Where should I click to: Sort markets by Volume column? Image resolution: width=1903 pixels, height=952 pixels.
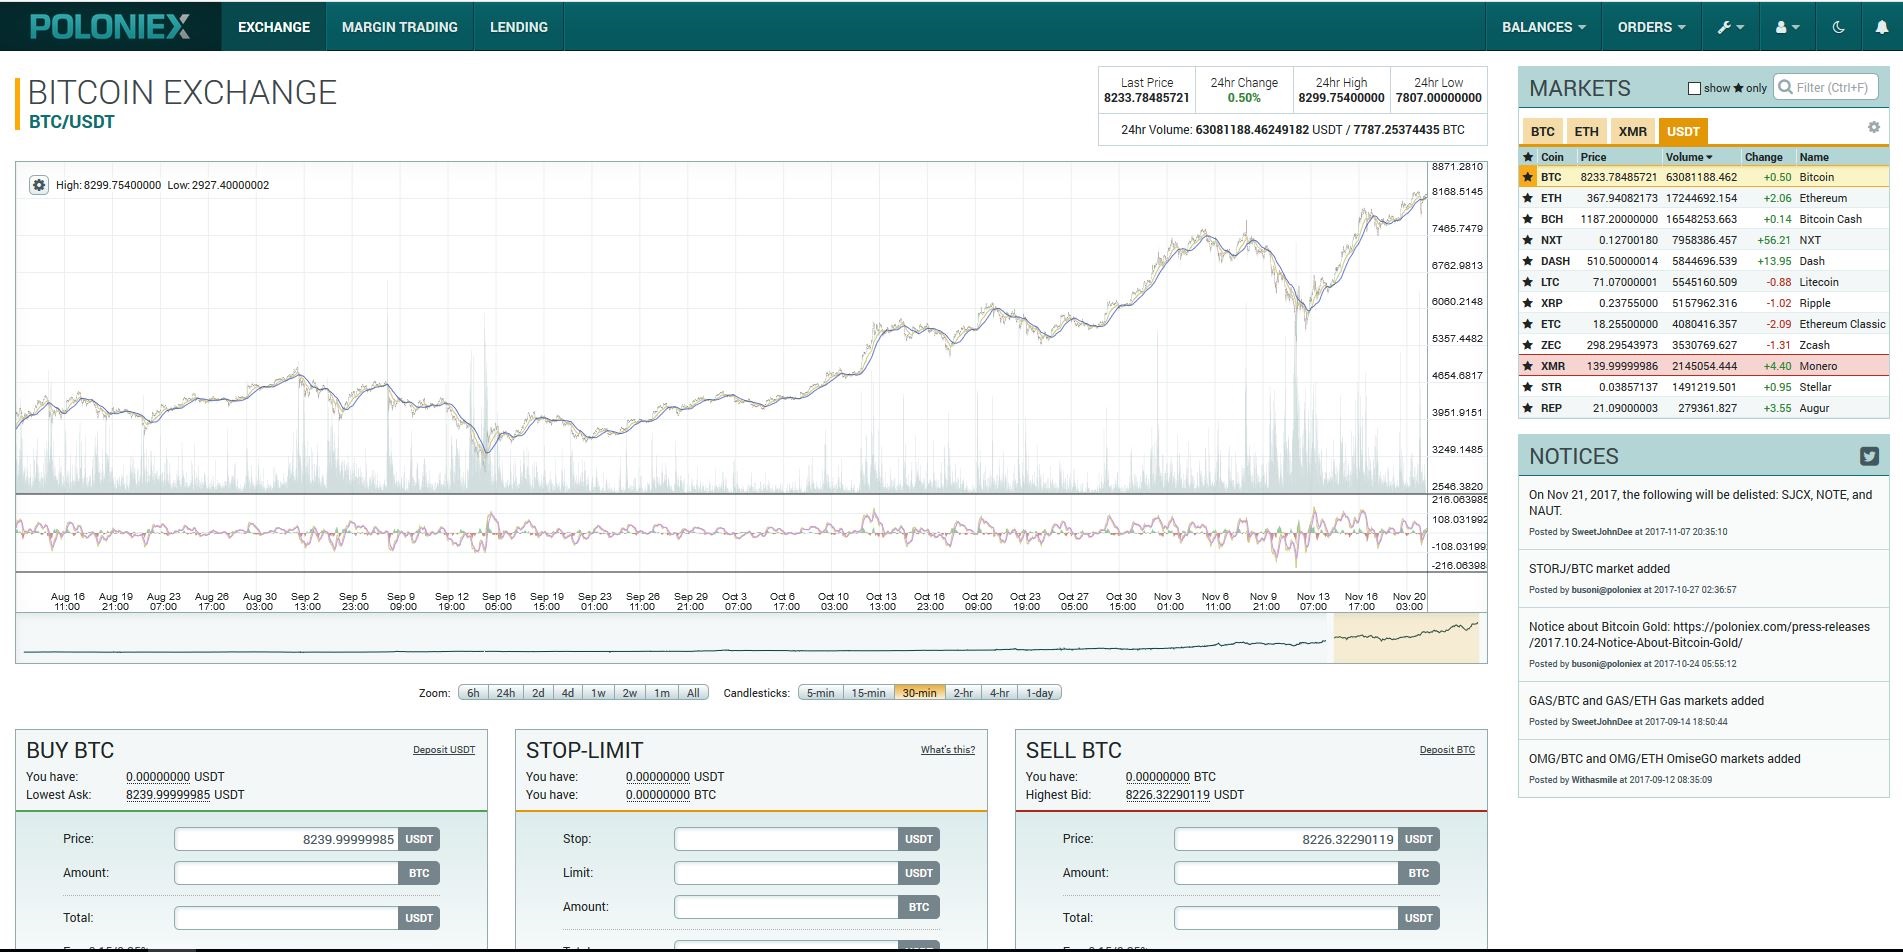click(x=1688, y=157)
